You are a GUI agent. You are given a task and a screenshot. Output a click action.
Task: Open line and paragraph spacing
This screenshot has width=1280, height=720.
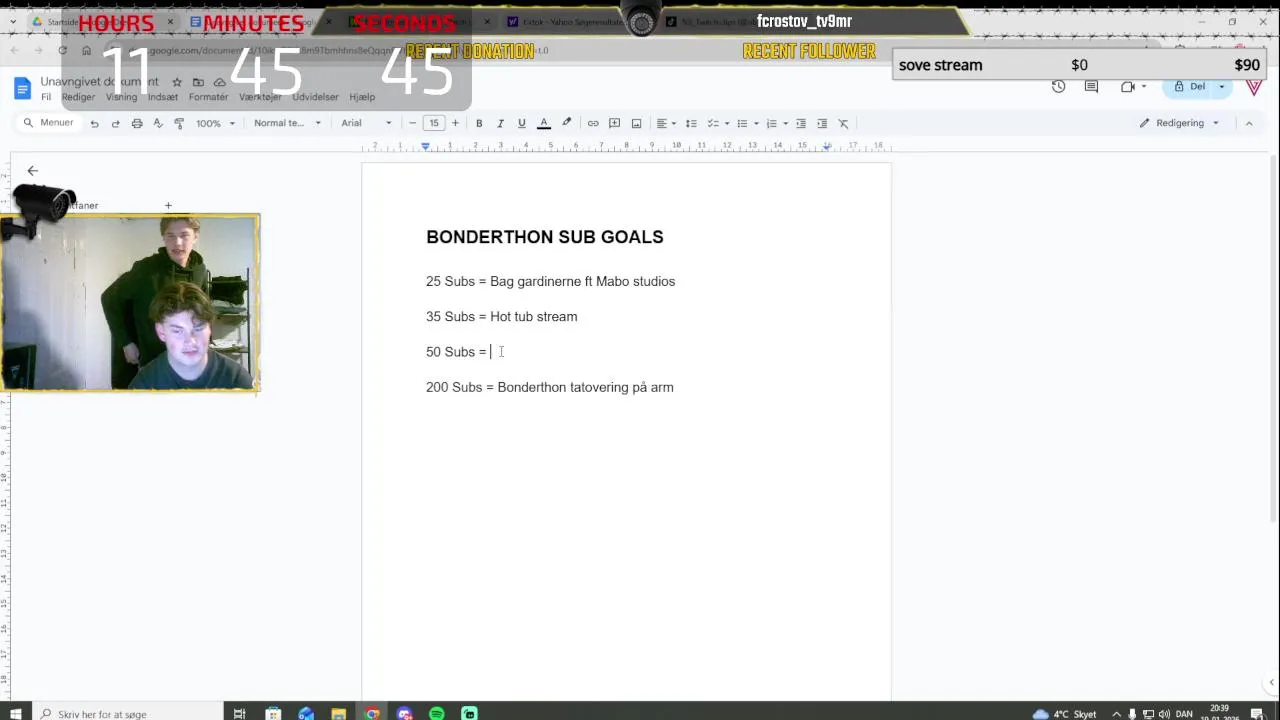coord(691,123)
